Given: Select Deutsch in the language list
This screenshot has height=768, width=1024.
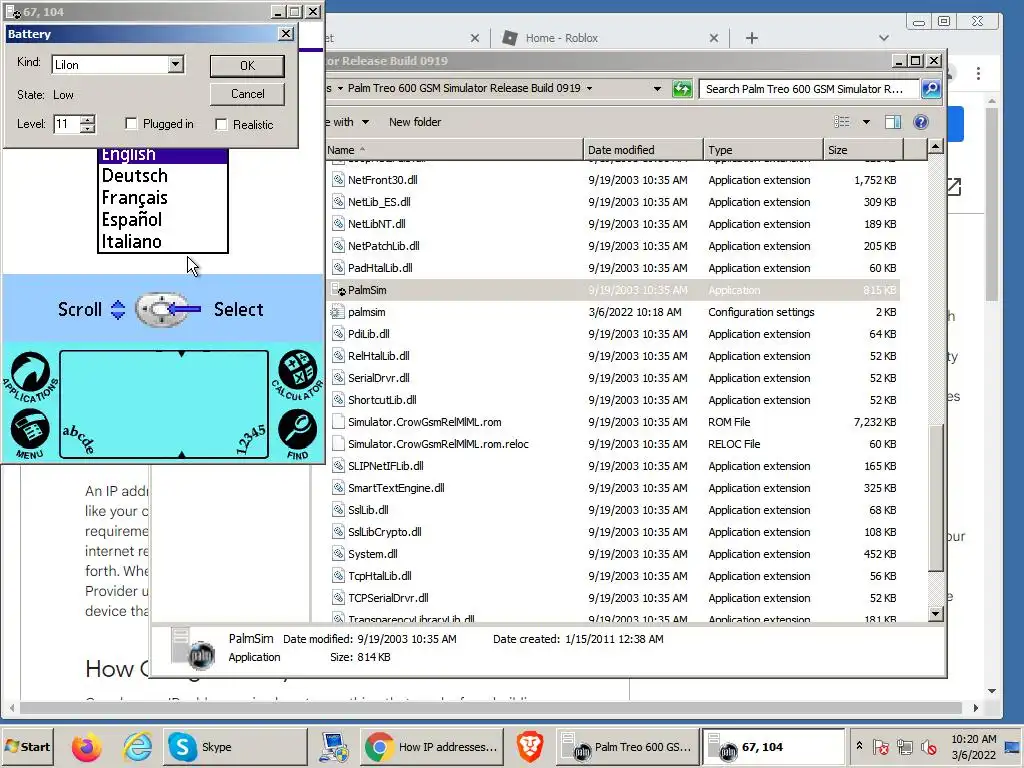Looking at the screenshot, I should tap(163, 176).
